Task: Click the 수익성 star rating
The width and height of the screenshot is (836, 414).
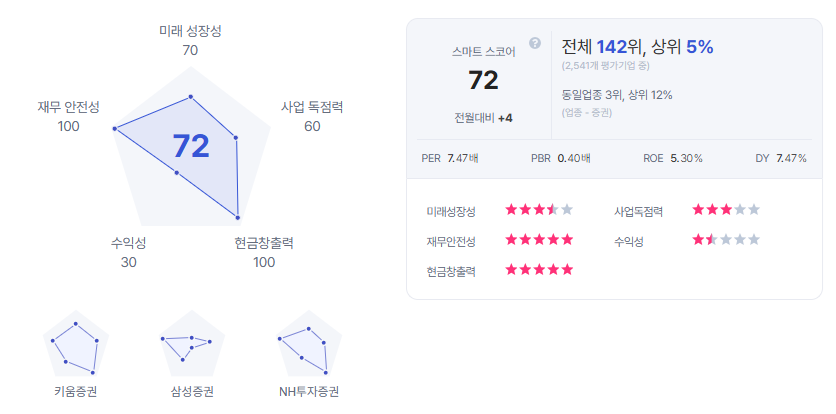Action: coord(726,240)
